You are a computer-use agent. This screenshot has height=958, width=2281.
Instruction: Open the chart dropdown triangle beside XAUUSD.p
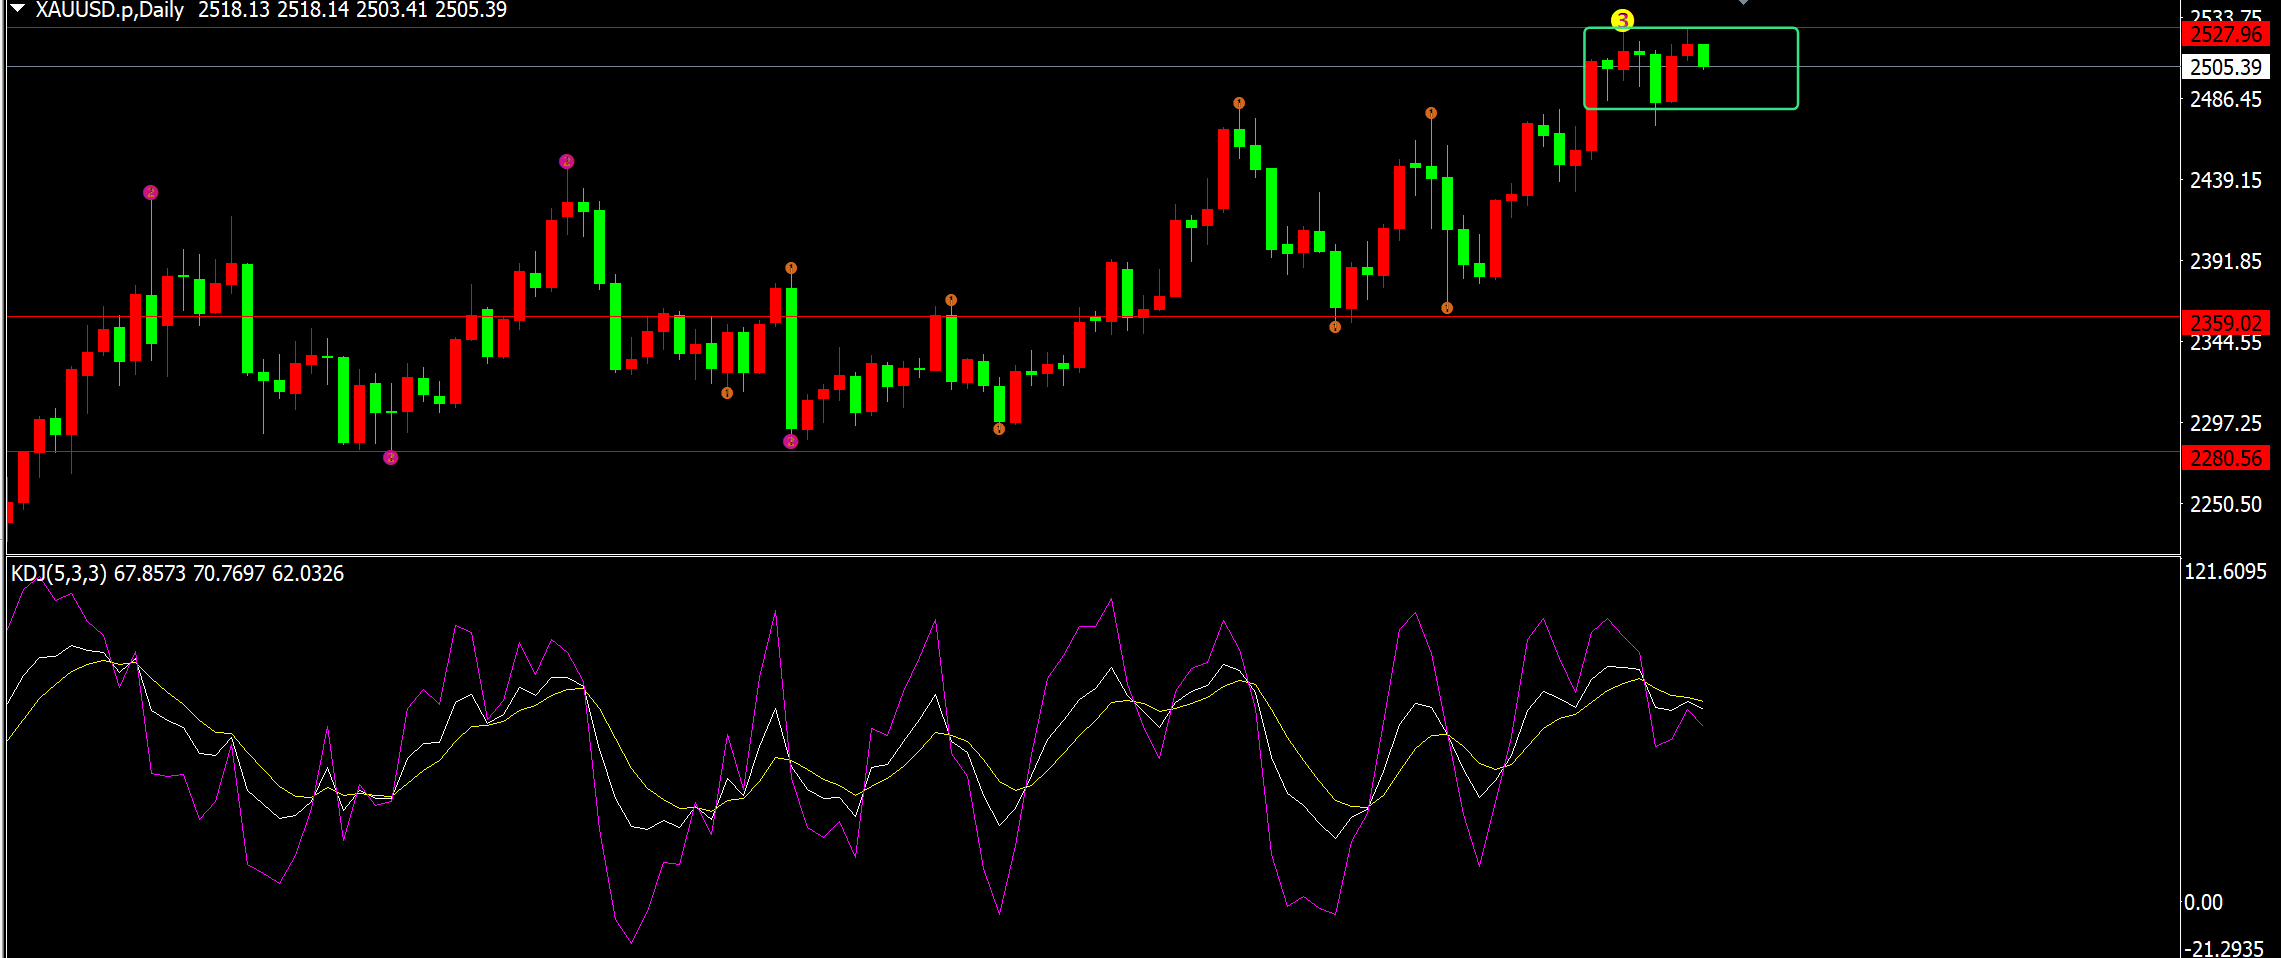(x=17, y=8)
